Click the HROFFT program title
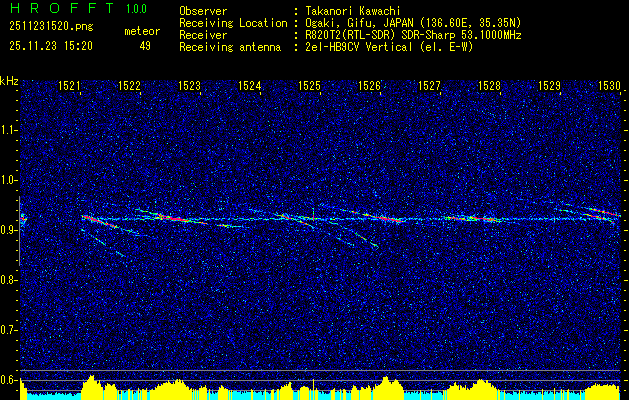Viewport: 629px width, 400px height. pyautogui.click(x=62, y=8)
